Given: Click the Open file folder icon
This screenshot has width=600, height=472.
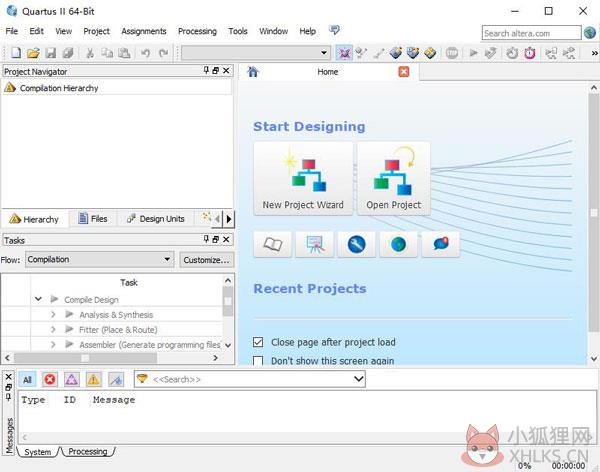Looking at the screenshot, I should point(33,53).
